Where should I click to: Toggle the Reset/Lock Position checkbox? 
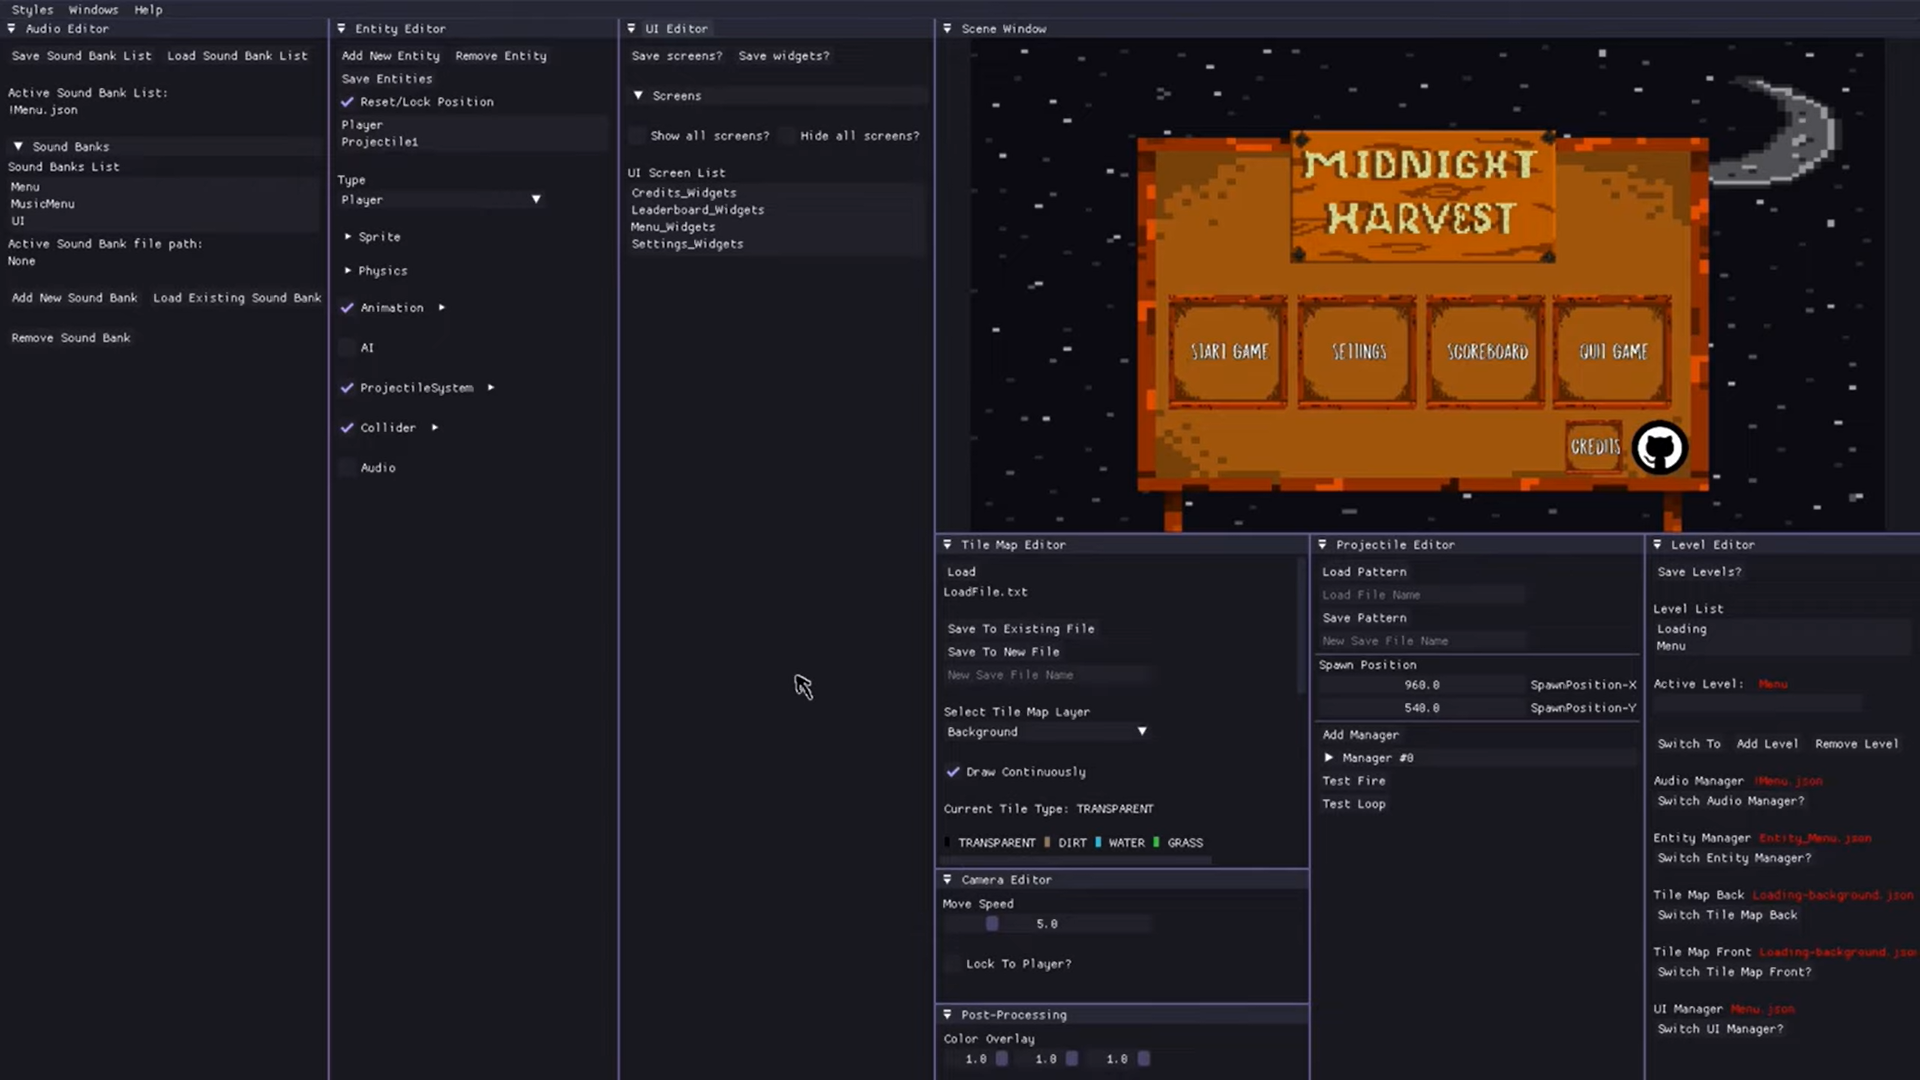coord(347,102)
